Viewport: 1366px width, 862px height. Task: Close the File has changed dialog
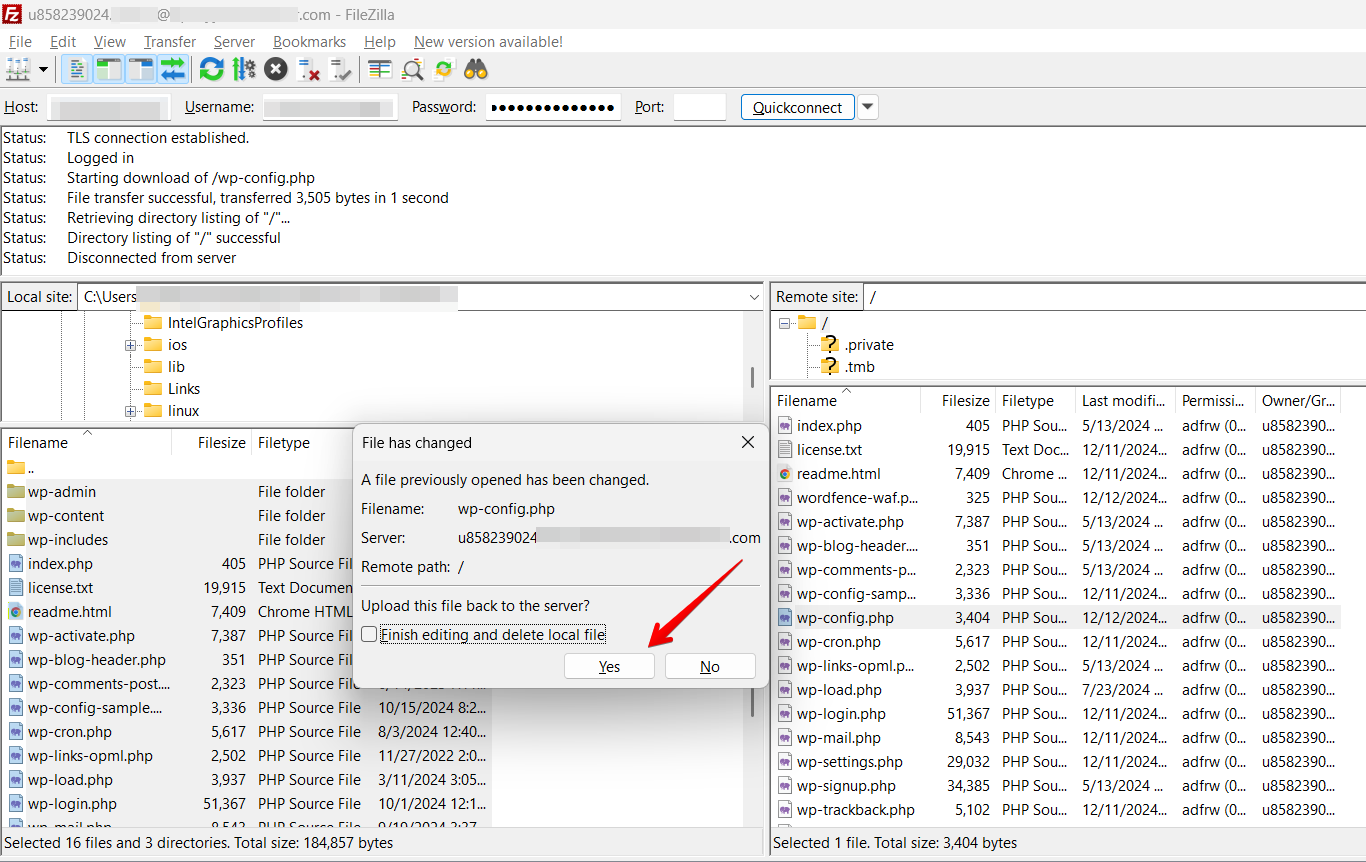click(x=747, y=442)
